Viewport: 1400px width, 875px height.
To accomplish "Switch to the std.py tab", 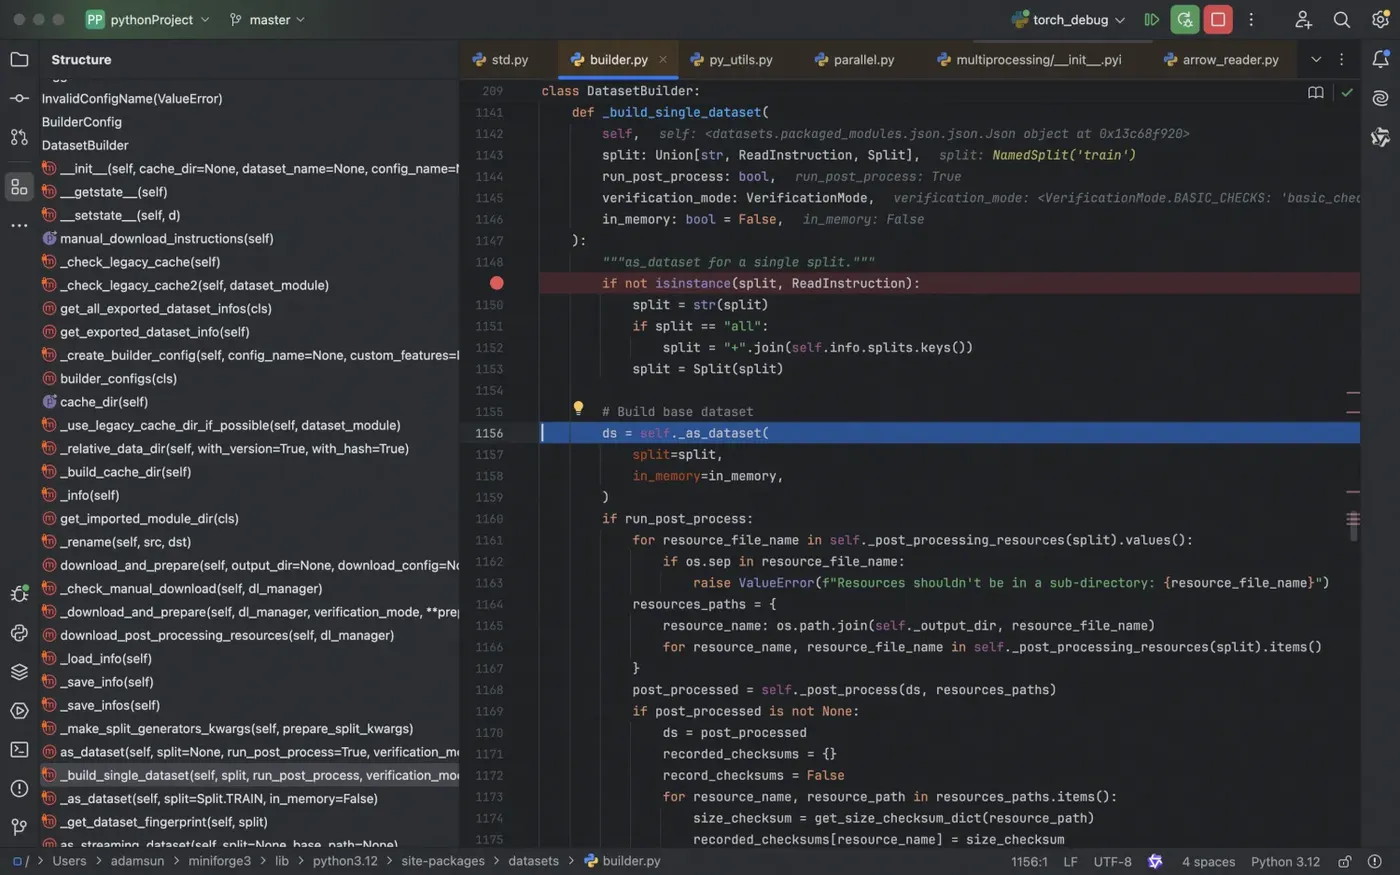I will [500, 60].
